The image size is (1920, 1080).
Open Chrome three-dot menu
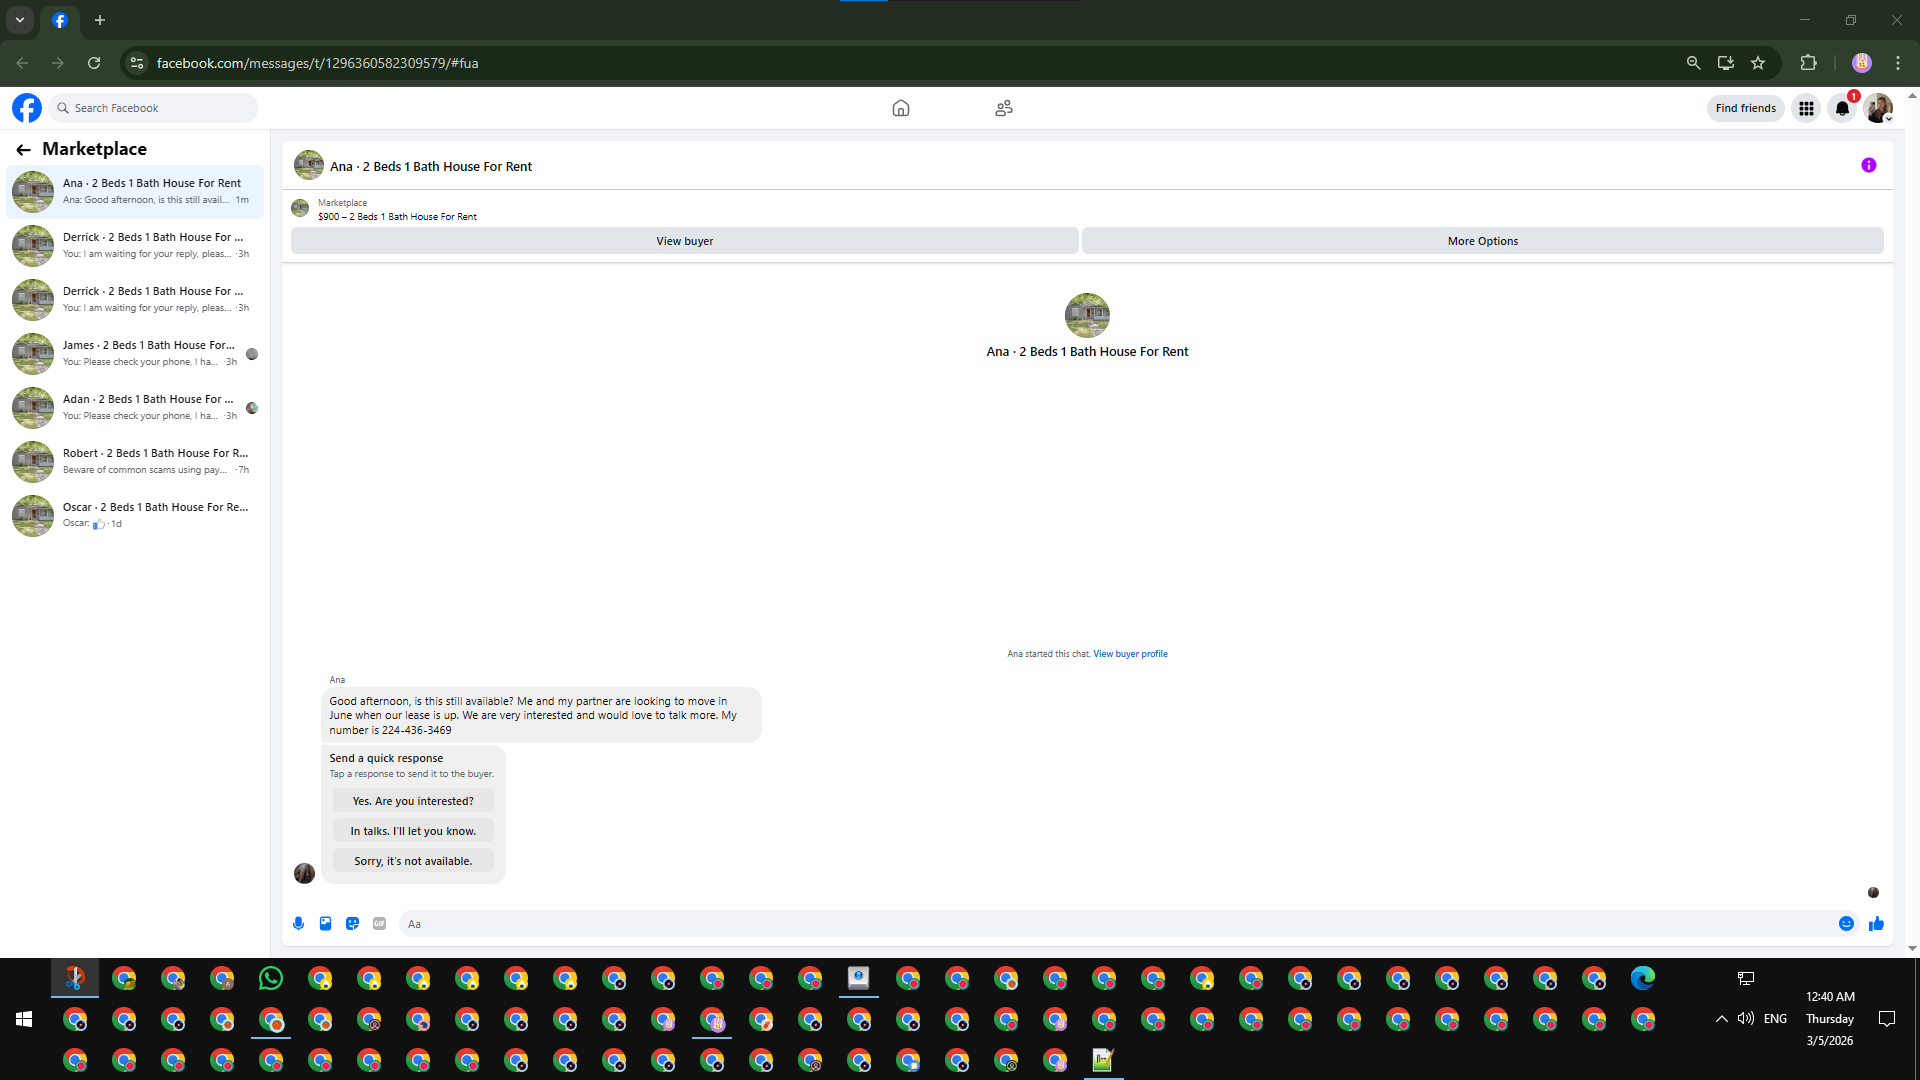tap(1898, 63)
